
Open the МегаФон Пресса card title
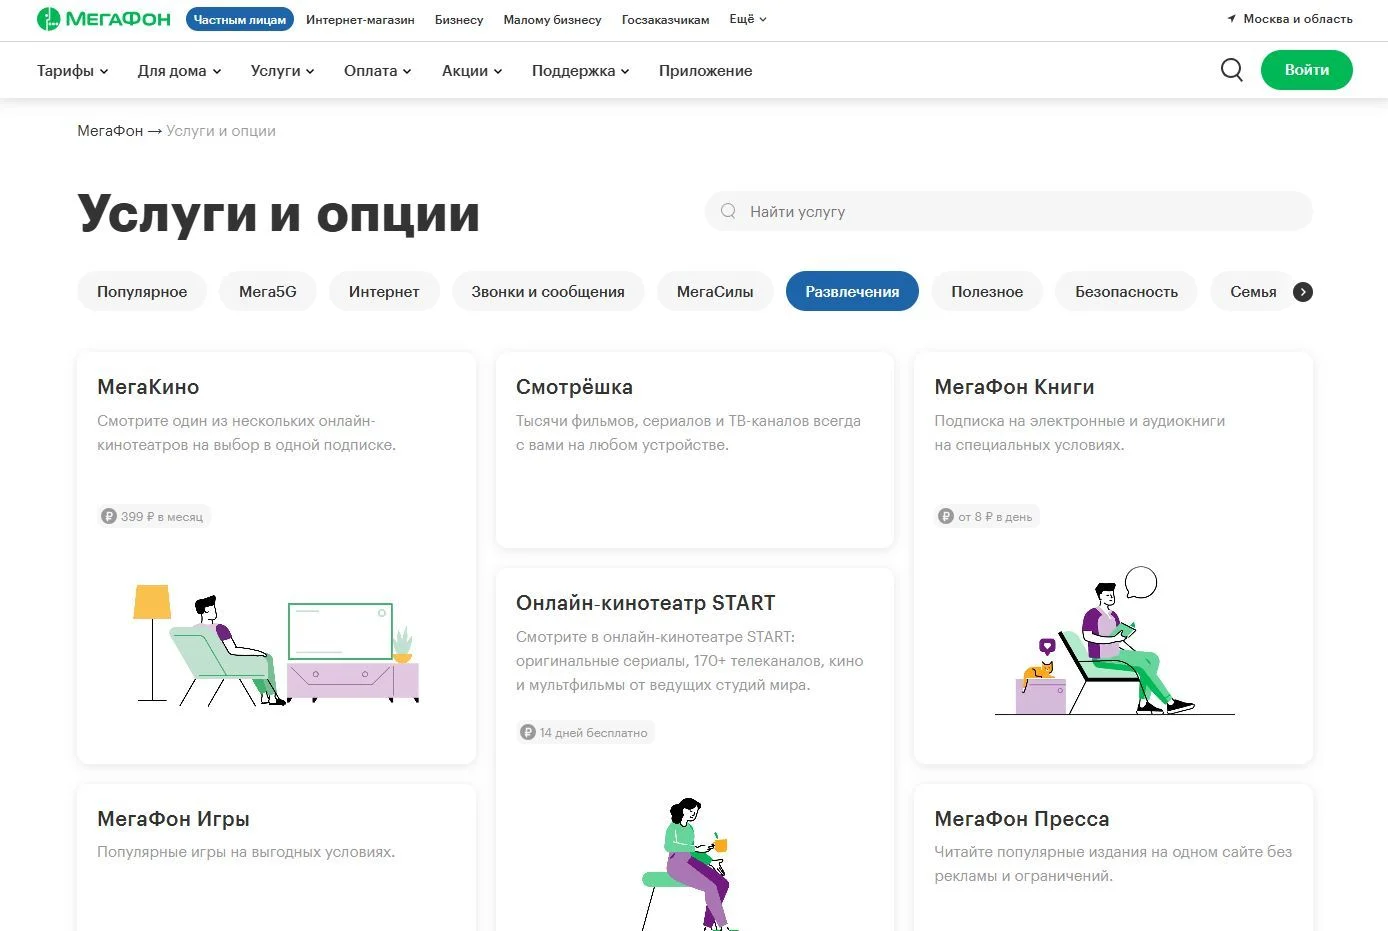[1021, 819]
